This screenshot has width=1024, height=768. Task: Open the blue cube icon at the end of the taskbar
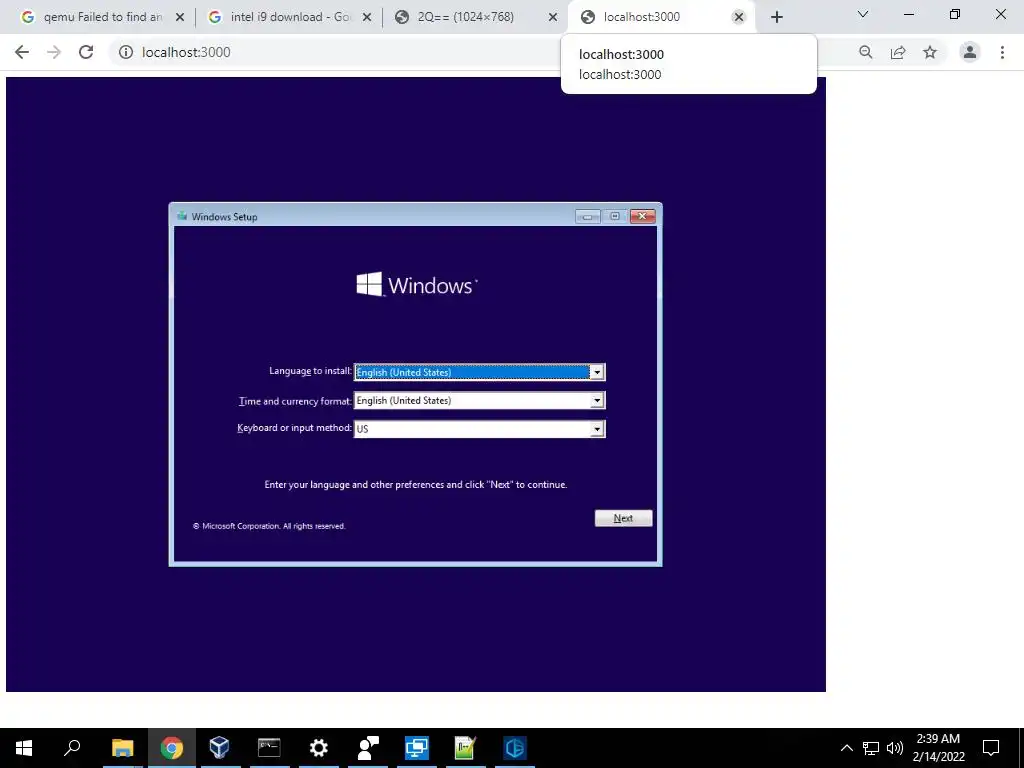tap(515, 748)
